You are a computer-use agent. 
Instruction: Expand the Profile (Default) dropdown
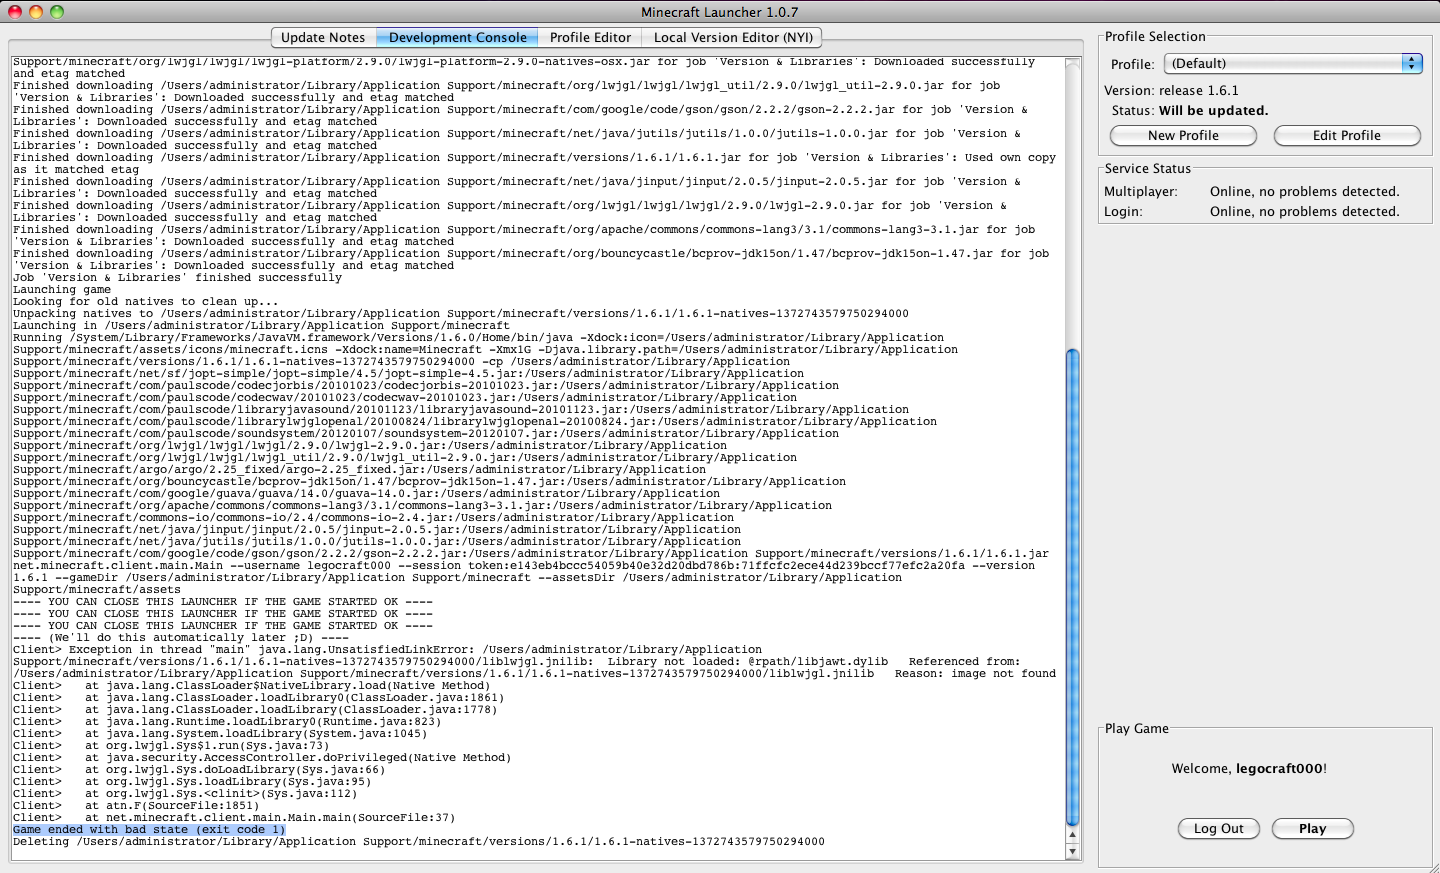point(1292,63)
